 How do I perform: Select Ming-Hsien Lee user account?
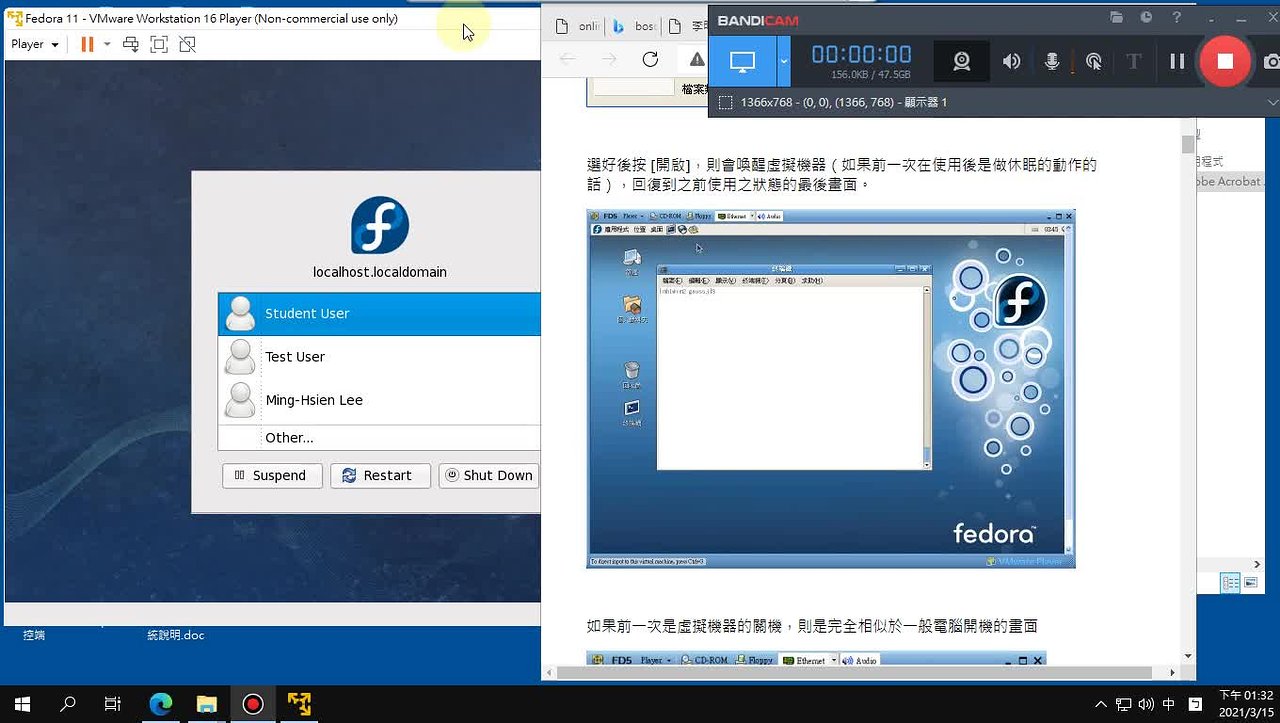coord(379,400)
